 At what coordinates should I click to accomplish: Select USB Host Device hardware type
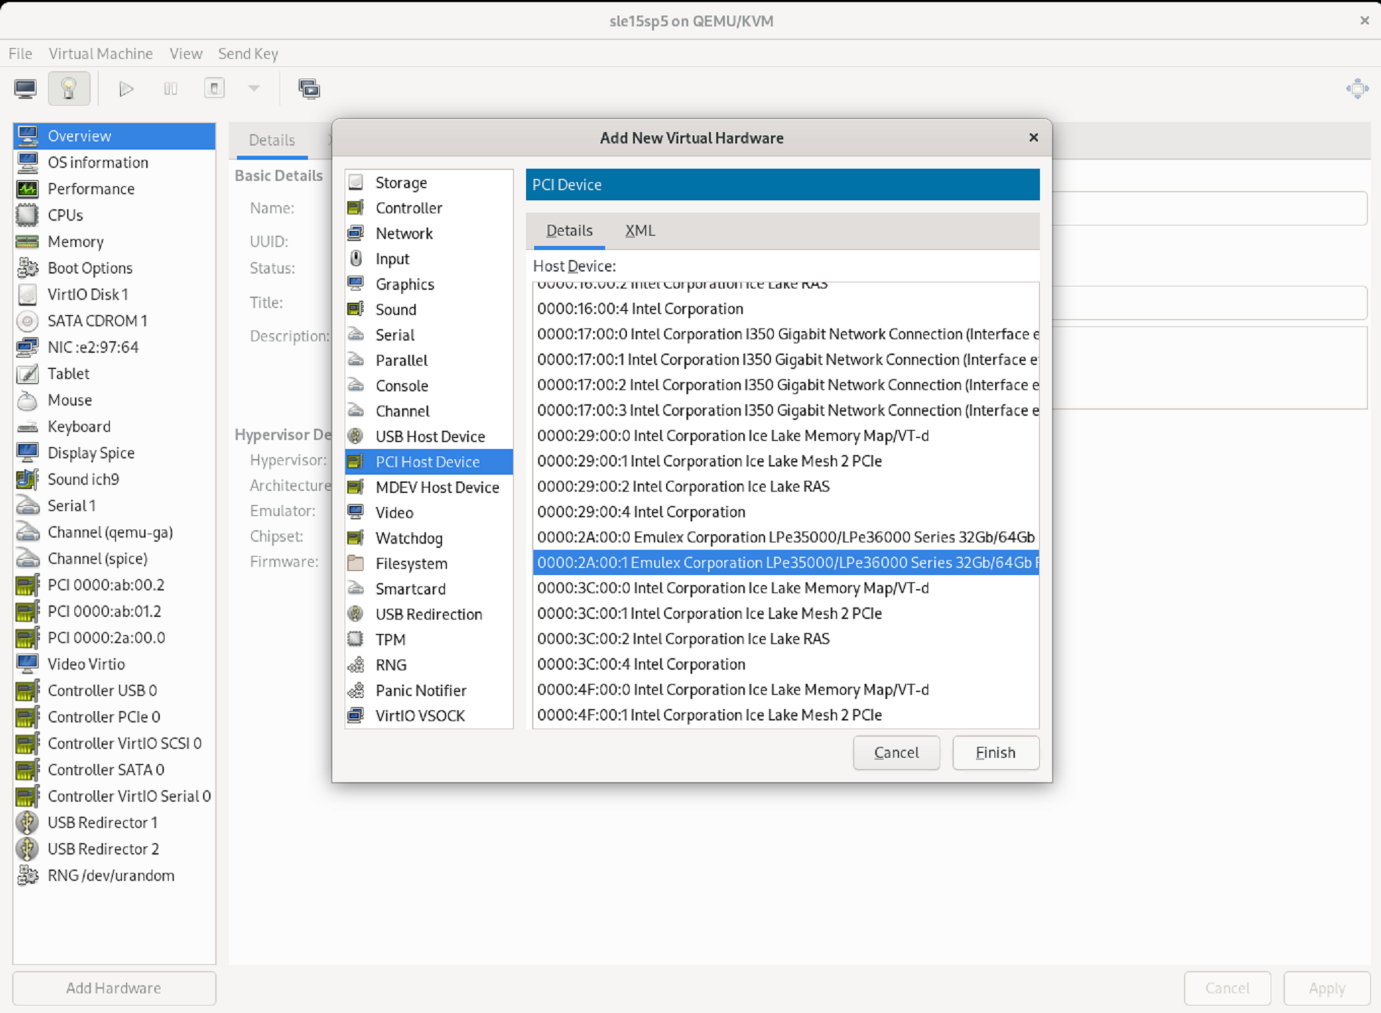[x=429, y=437]
